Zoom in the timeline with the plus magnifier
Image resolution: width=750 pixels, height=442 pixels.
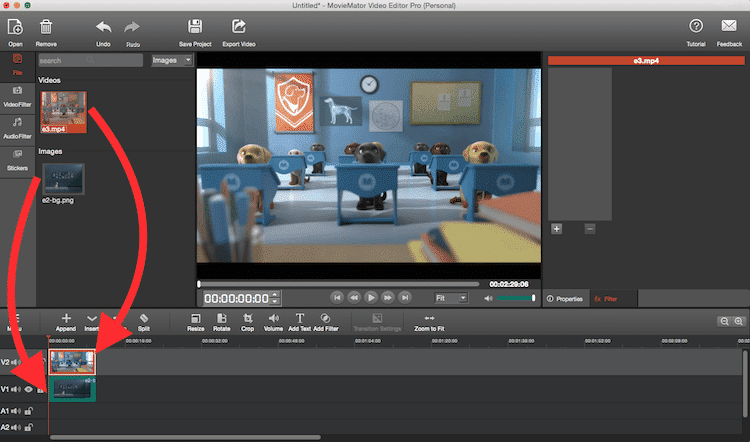click(x=739, y=321)
